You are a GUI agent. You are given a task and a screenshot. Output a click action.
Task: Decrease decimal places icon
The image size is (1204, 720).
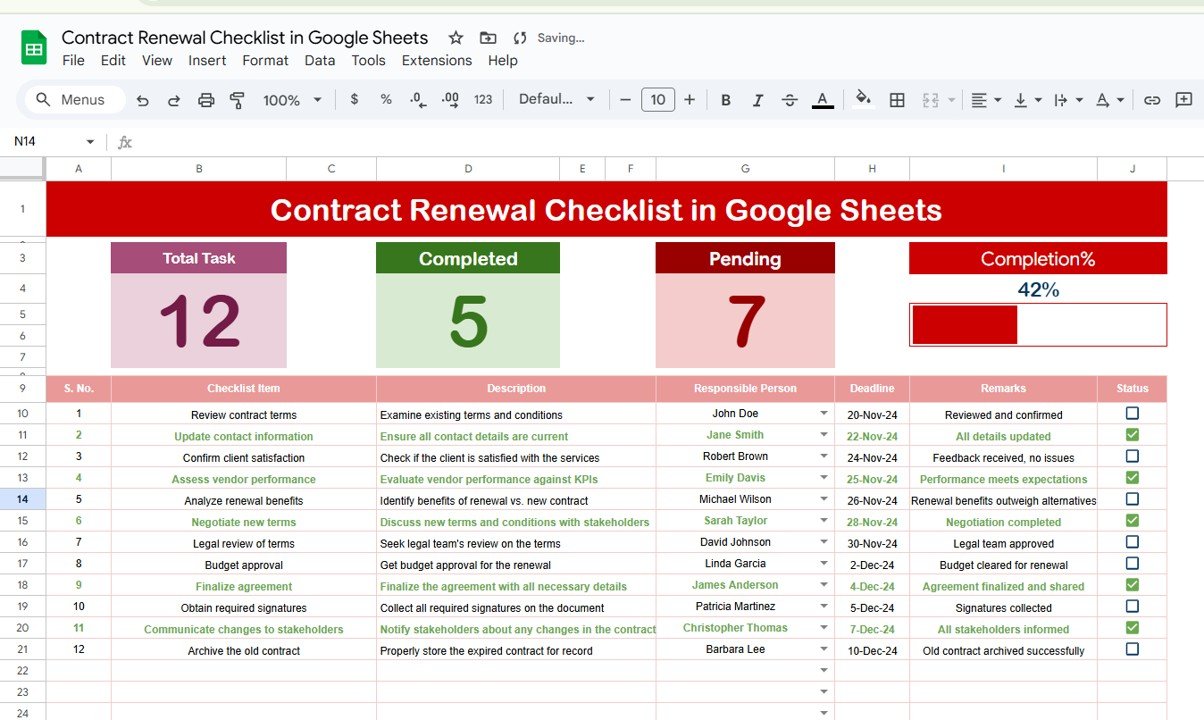pyautogui.click(x=418, y=100)
